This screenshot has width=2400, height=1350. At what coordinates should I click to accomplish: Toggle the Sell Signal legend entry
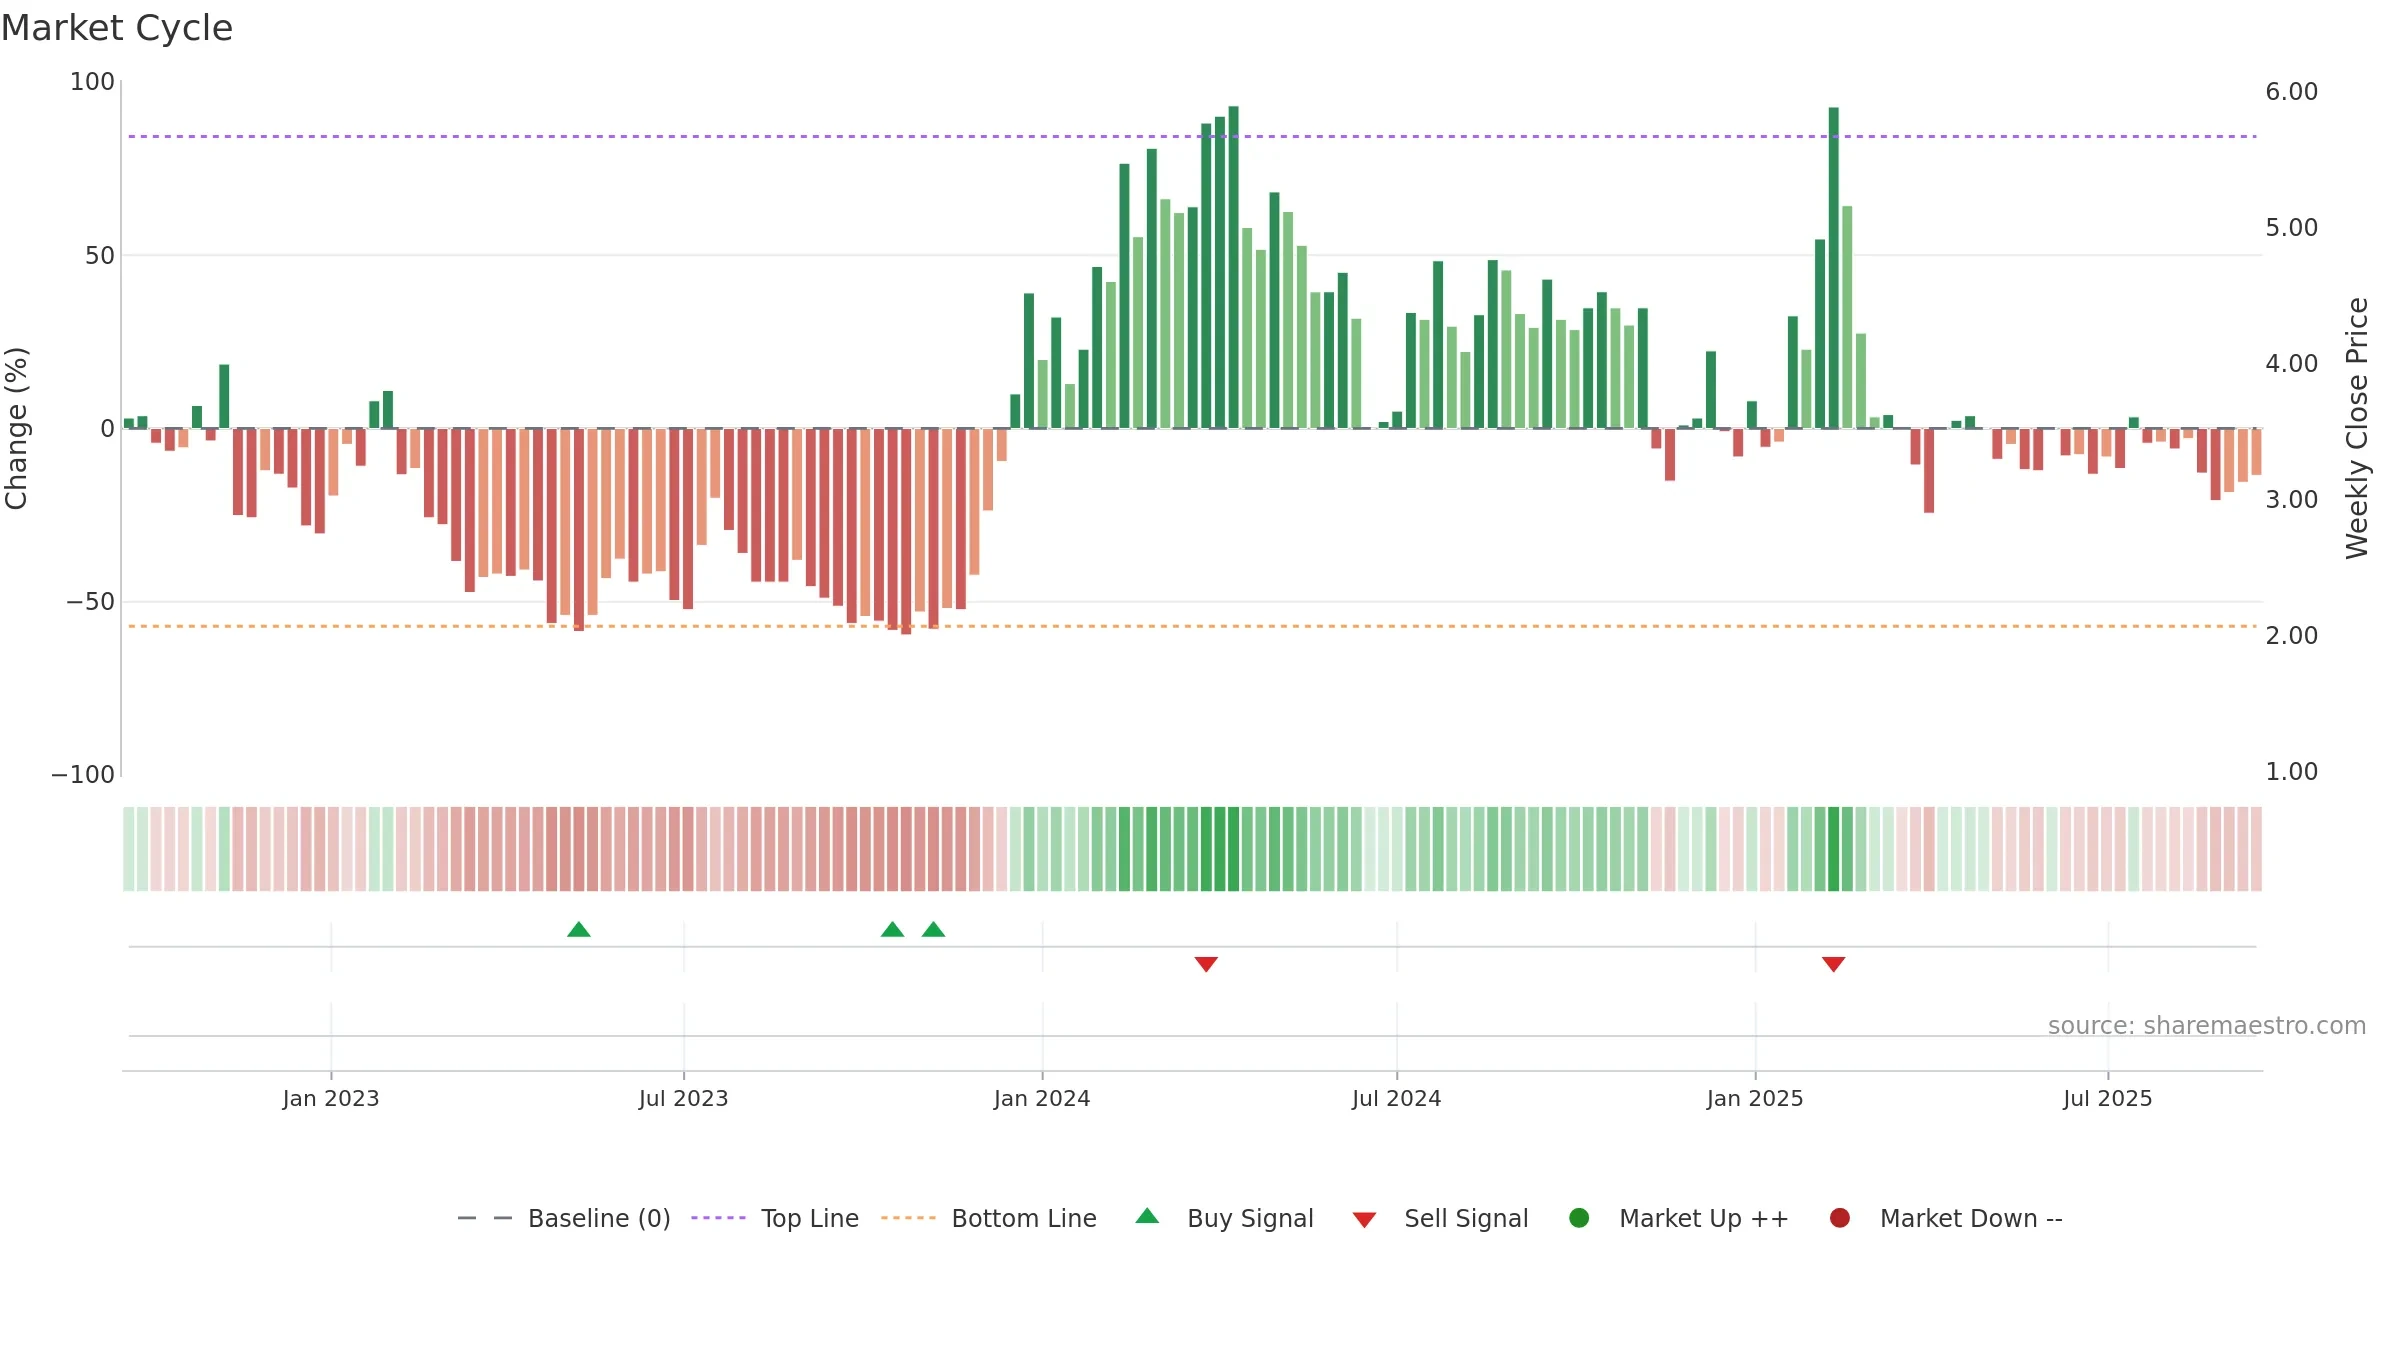pyautogui.click(x=1441, y=1218)
